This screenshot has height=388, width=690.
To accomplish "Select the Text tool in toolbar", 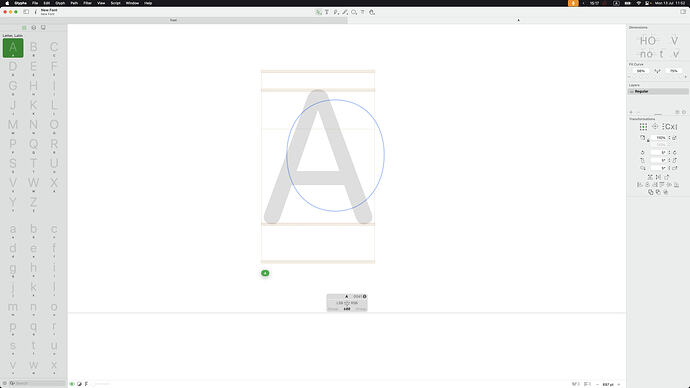I will [x=327, y=12].
